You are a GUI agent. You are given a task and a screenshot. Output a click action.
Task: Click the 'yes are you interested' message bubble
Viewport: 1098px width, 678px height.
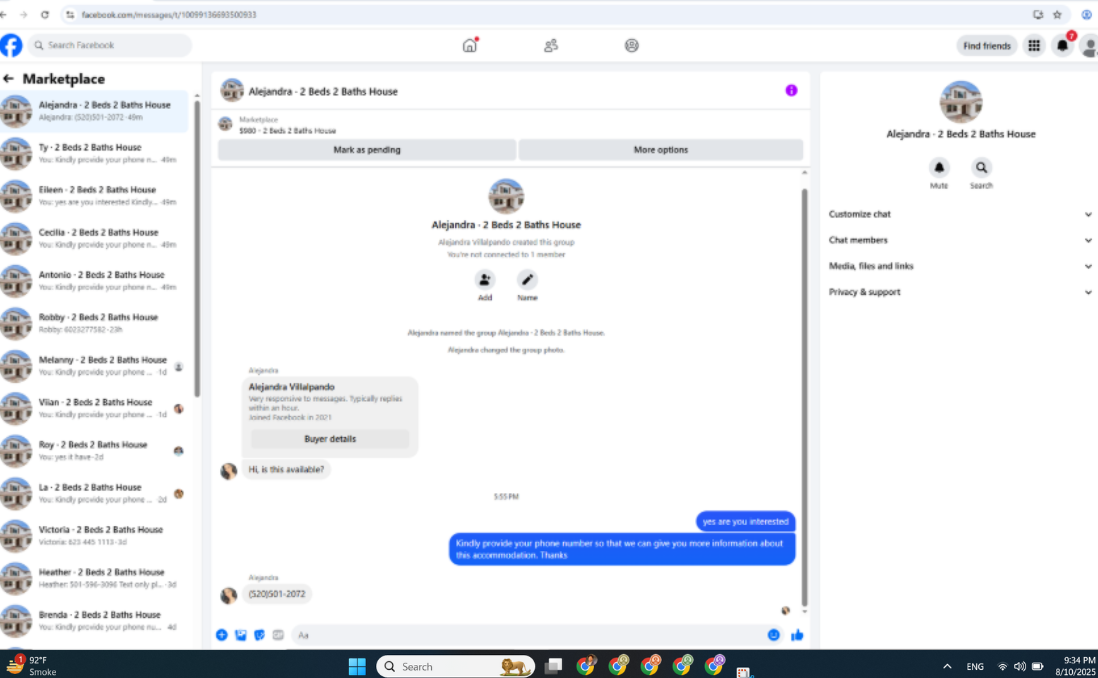click(x=745, y=522)
